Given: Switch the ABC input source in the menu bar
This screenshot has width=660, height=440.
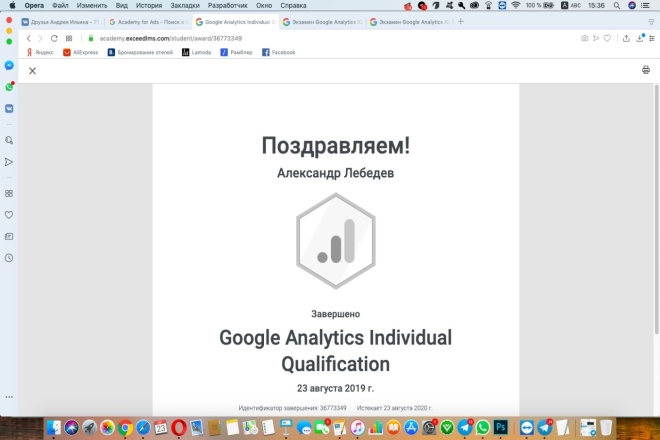Looking at the screenshot, I should (571, 5).
